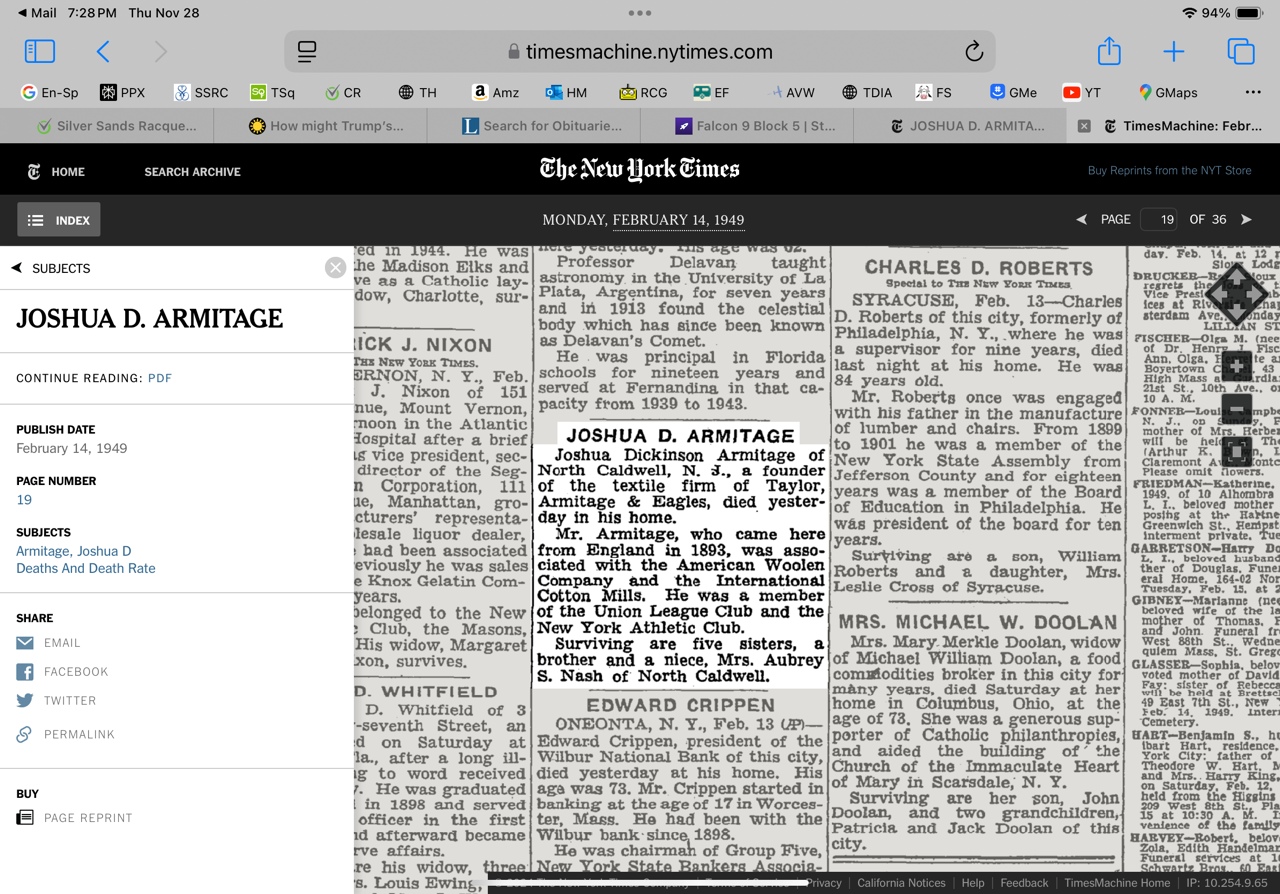1280x894 pixels.
Task: Open SEARCH ARCHIVE
Action: [x=192, y=172]
